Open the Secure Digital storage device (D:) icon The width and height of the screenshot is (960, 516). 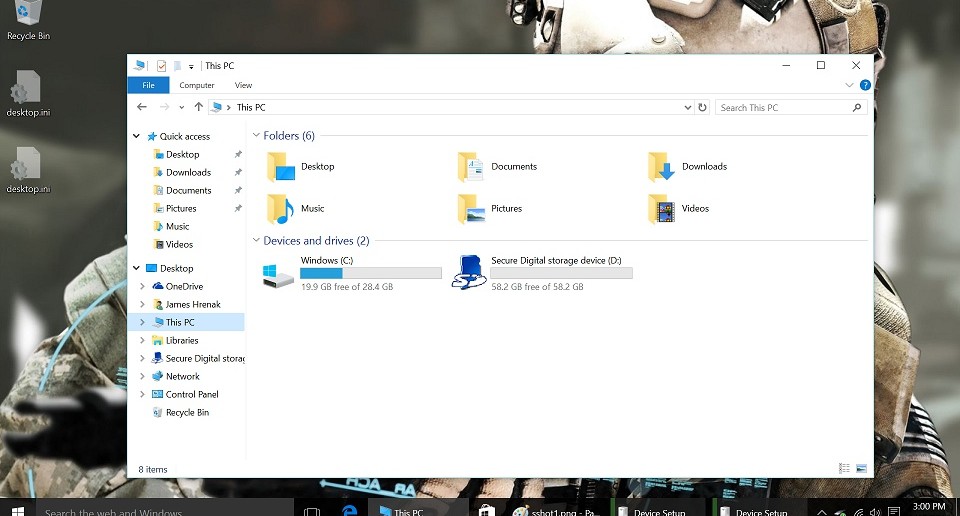468,272
